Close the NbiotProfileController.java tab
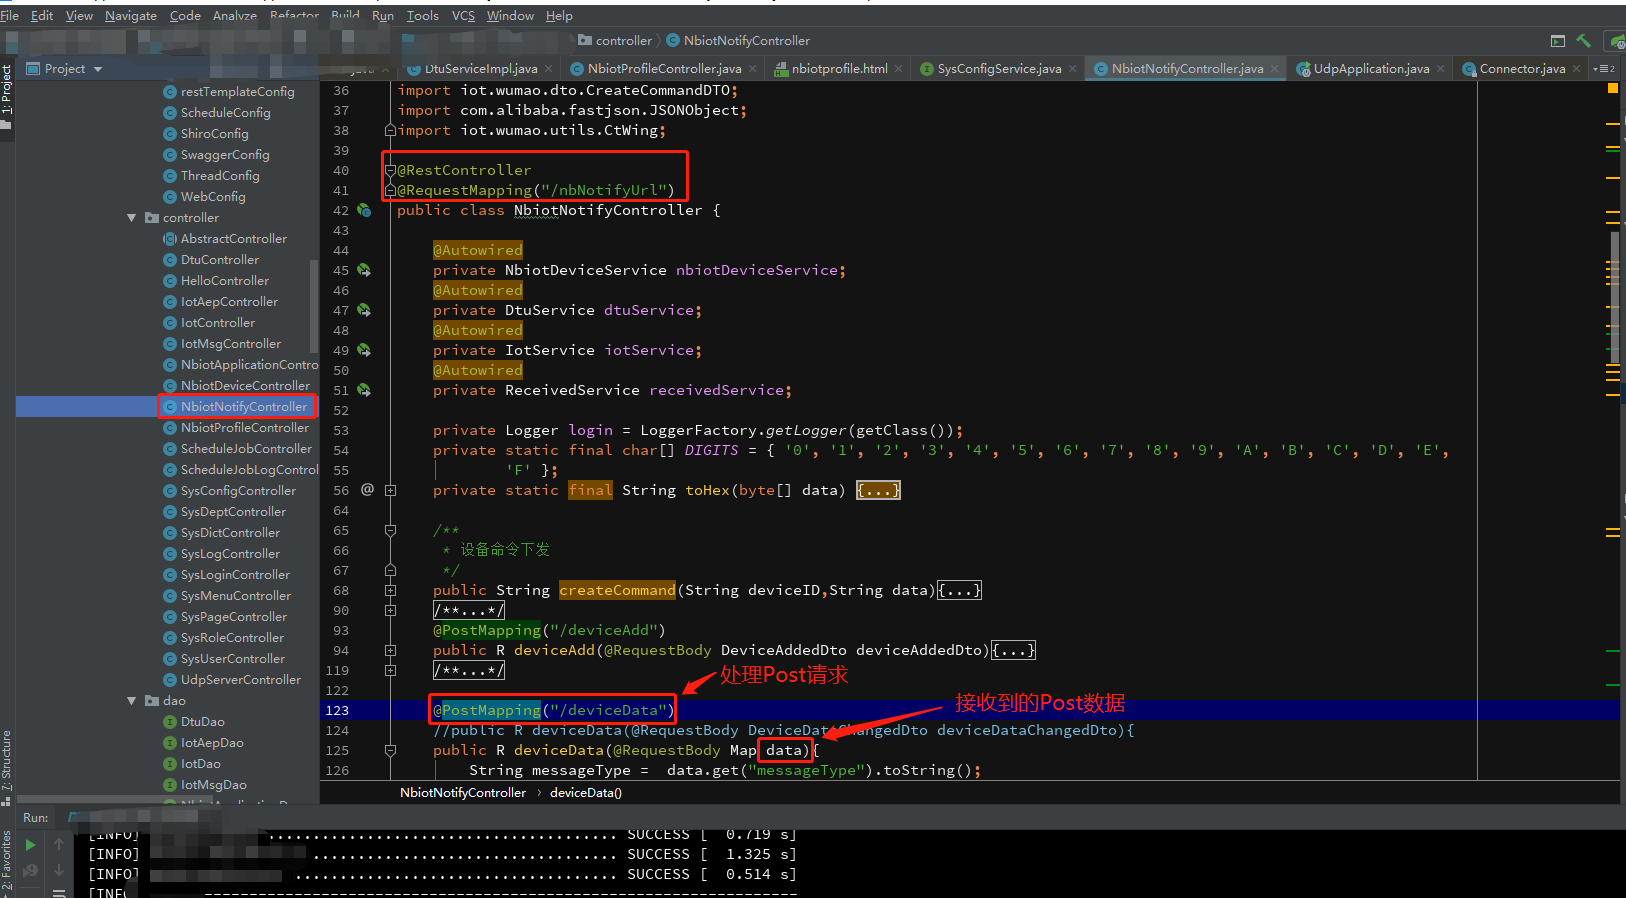This screenshot has width=1626, height=898. [753, 69]
